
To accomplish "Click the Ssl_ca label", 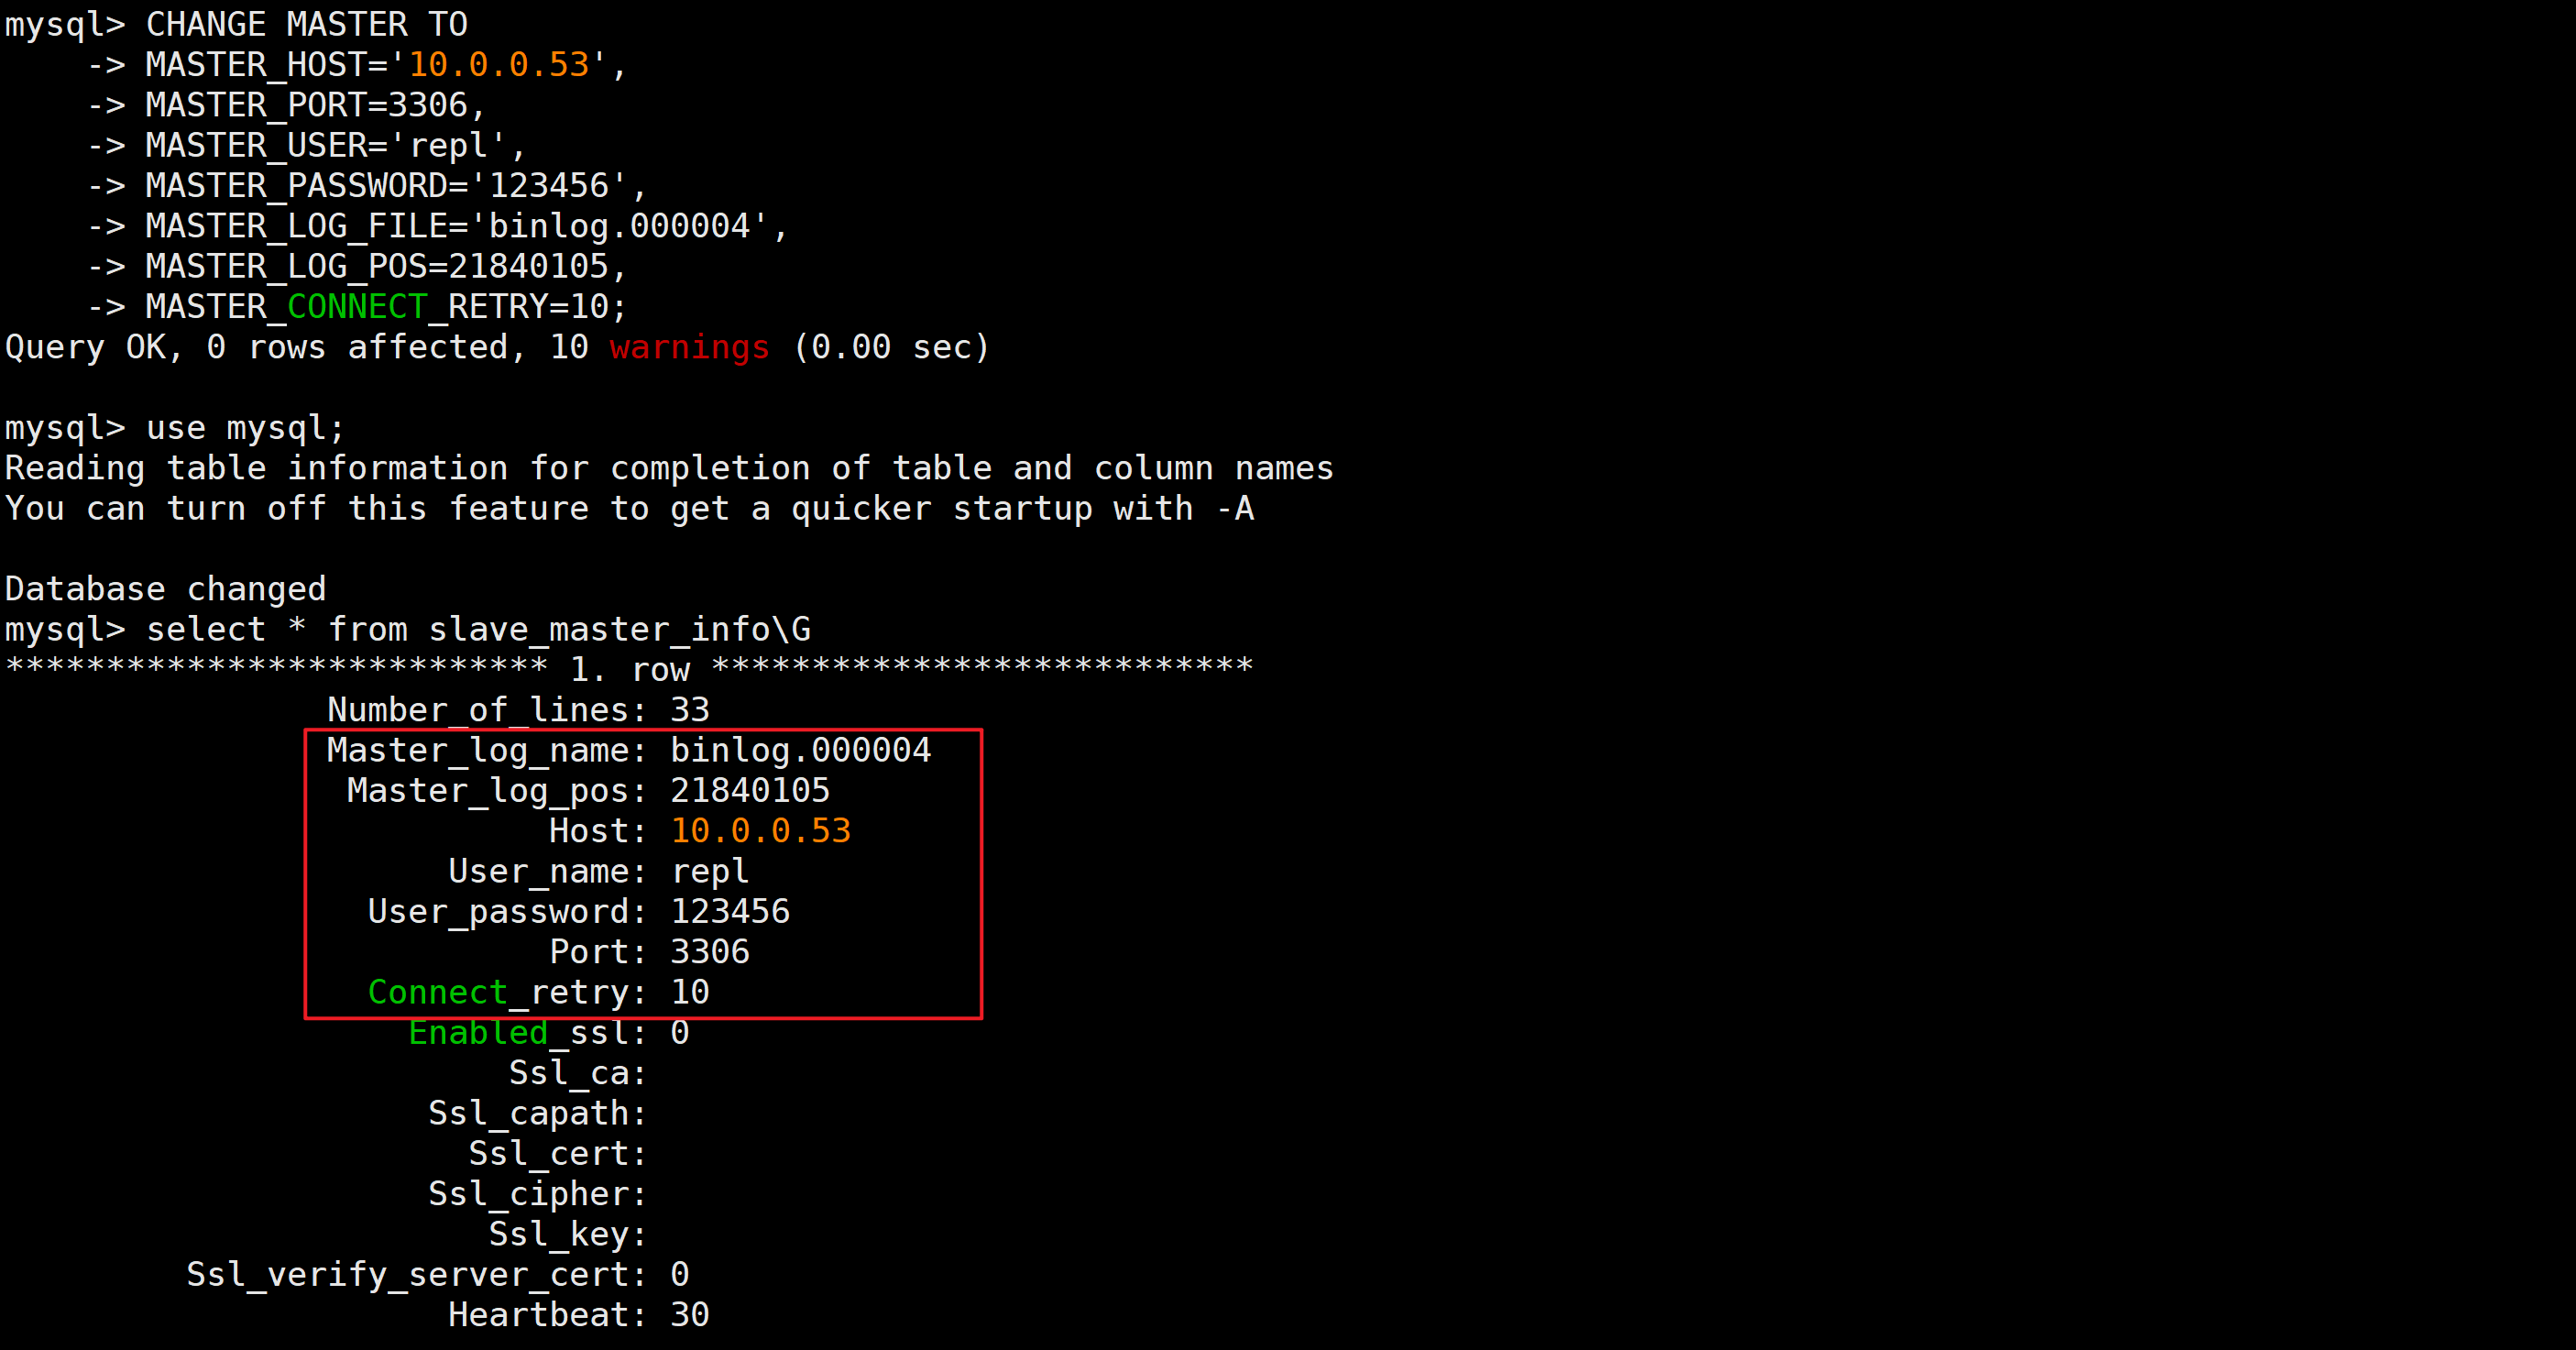I will pyautogui.click(x=577, y=1073).
